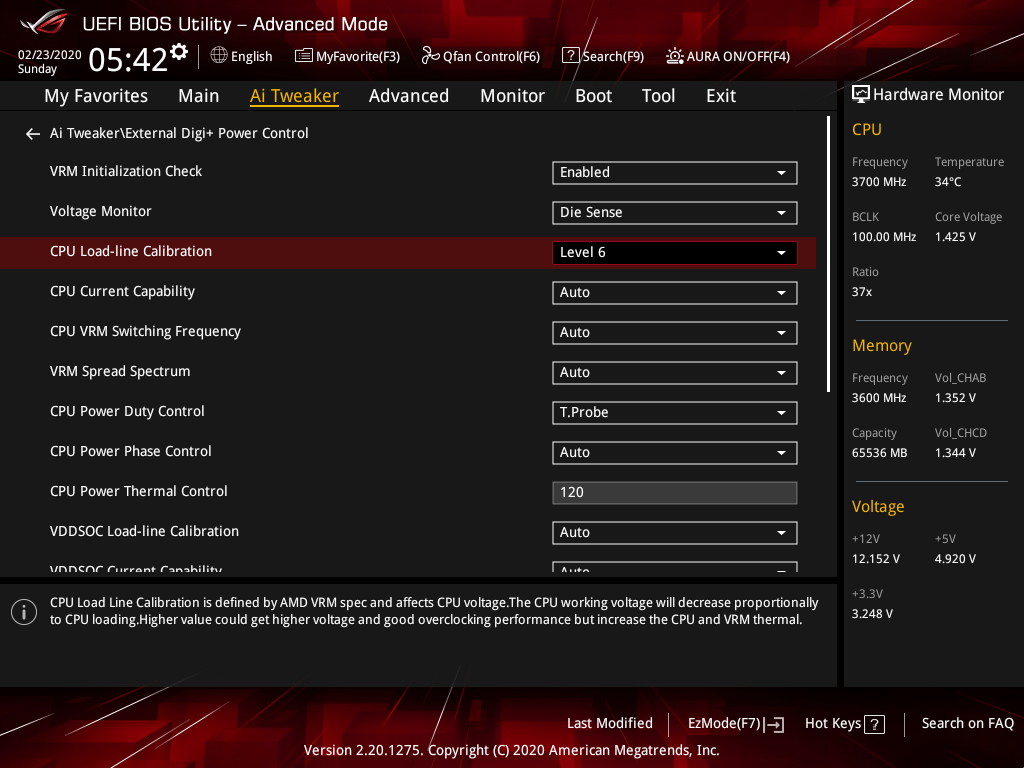Click the +3.3V value 3.248 V

pos(872,613)
